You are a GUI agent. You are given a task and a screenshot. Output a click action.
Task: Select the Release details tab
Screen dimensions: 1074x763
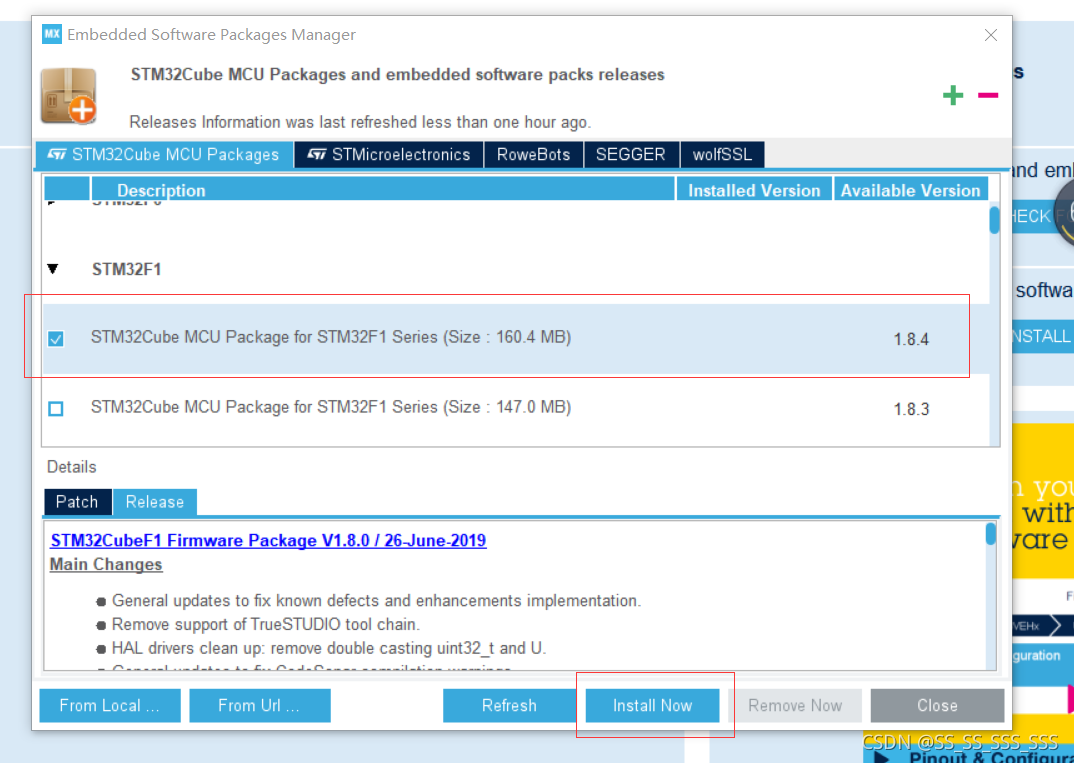(155, 502)
